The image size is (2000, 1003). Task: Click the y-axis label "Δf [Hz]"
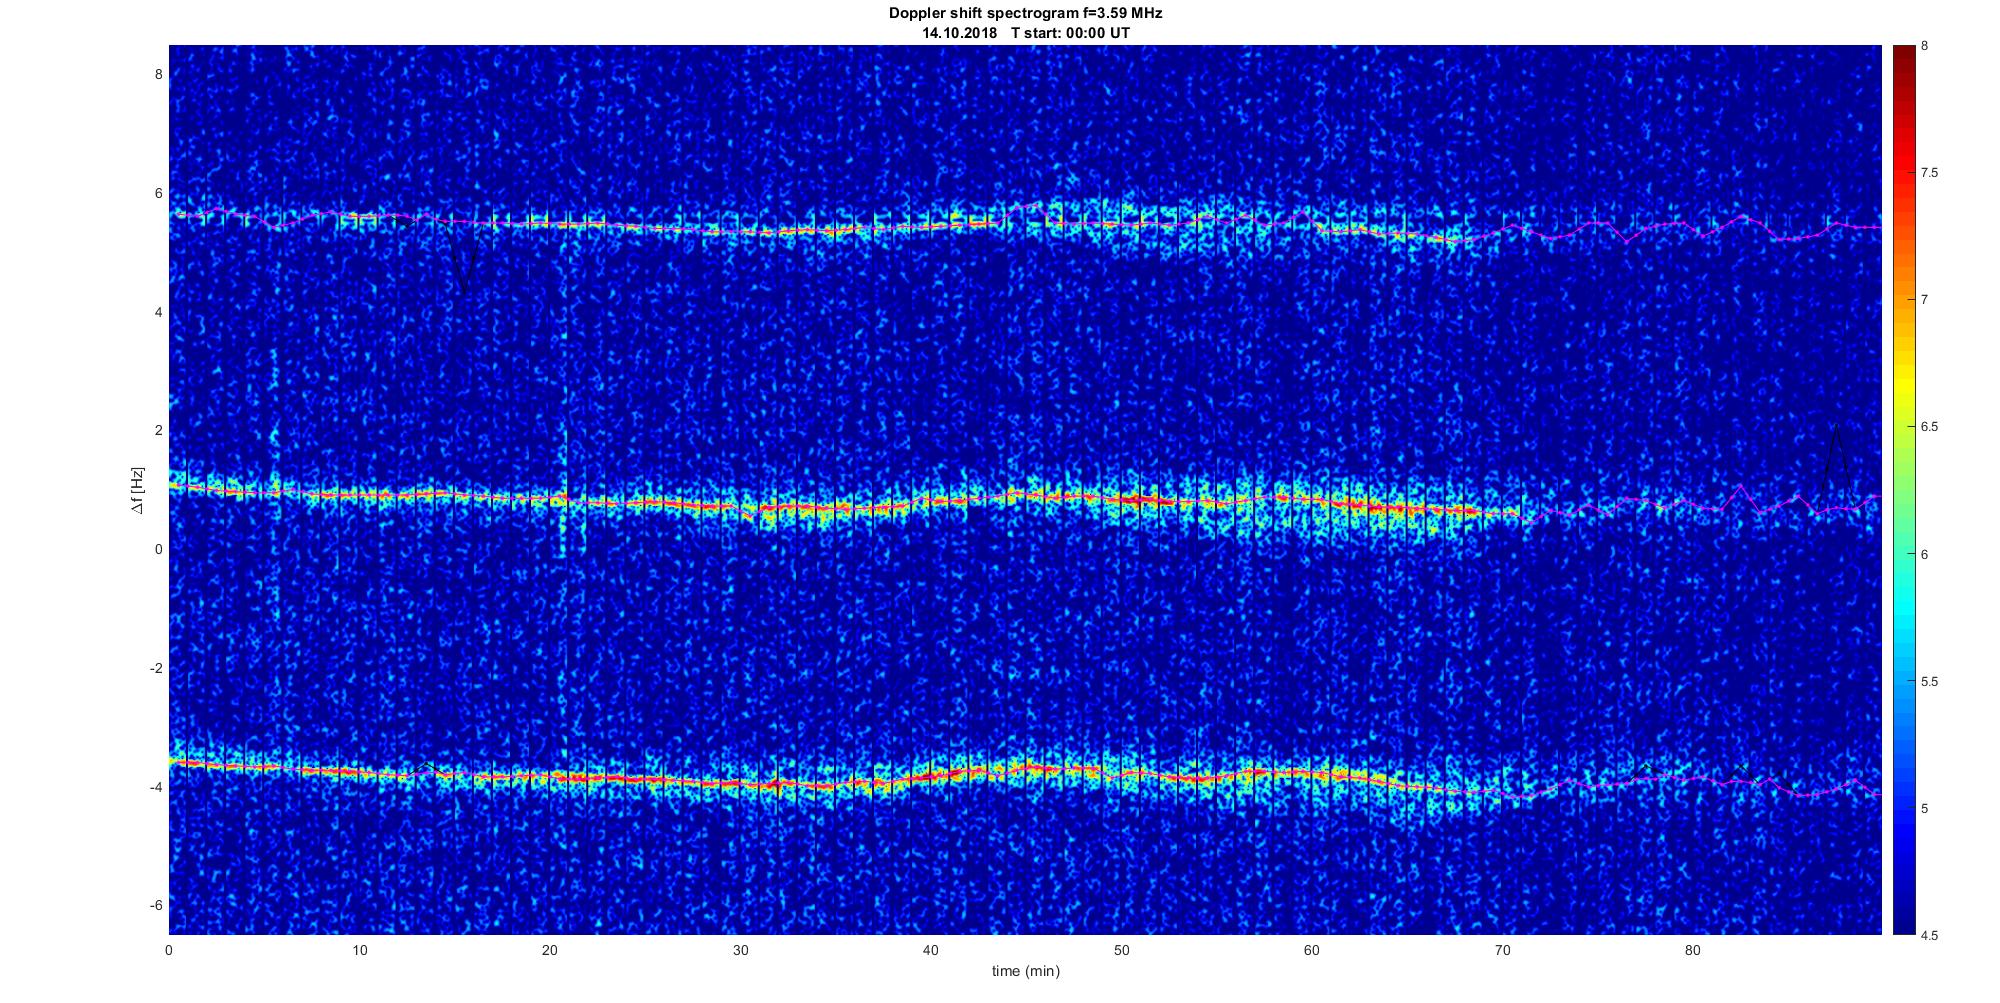[x=137, y=490]
